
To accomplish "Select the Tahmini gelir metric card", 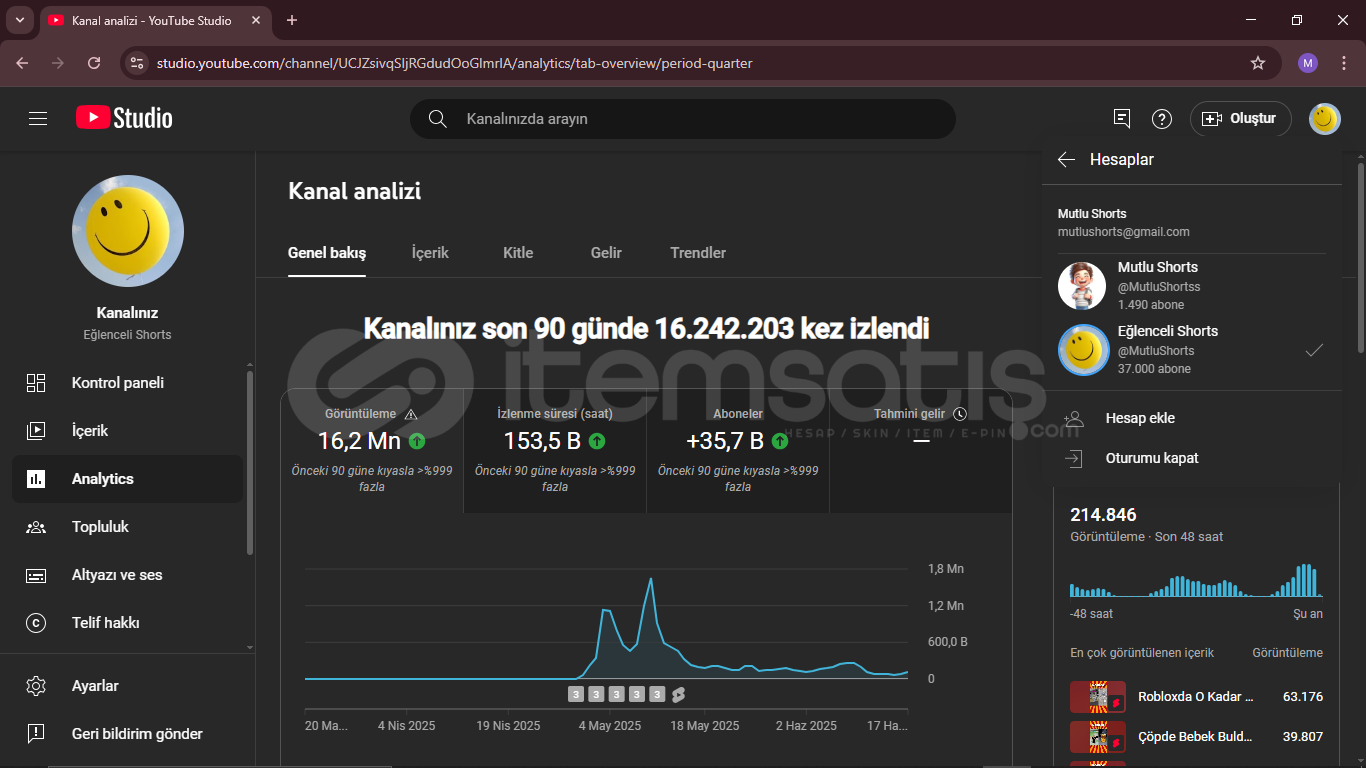I will (x=921, y=451).
